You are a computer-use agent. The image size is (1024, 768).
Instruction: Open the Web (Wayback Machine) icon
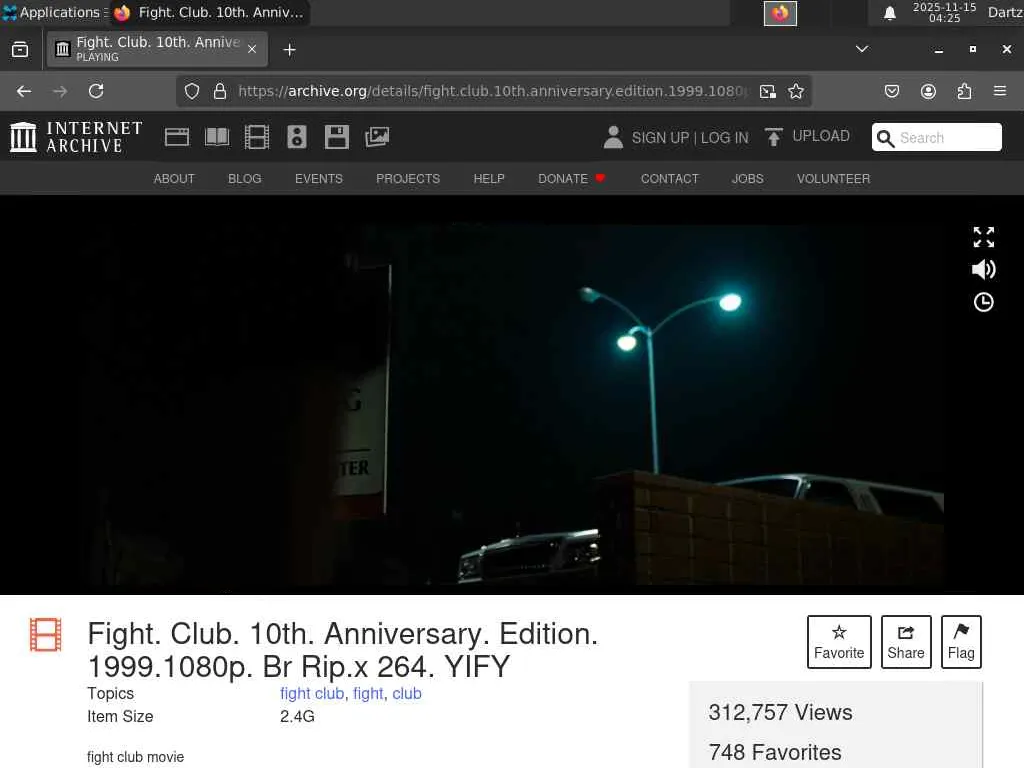[x=177, y=137]
